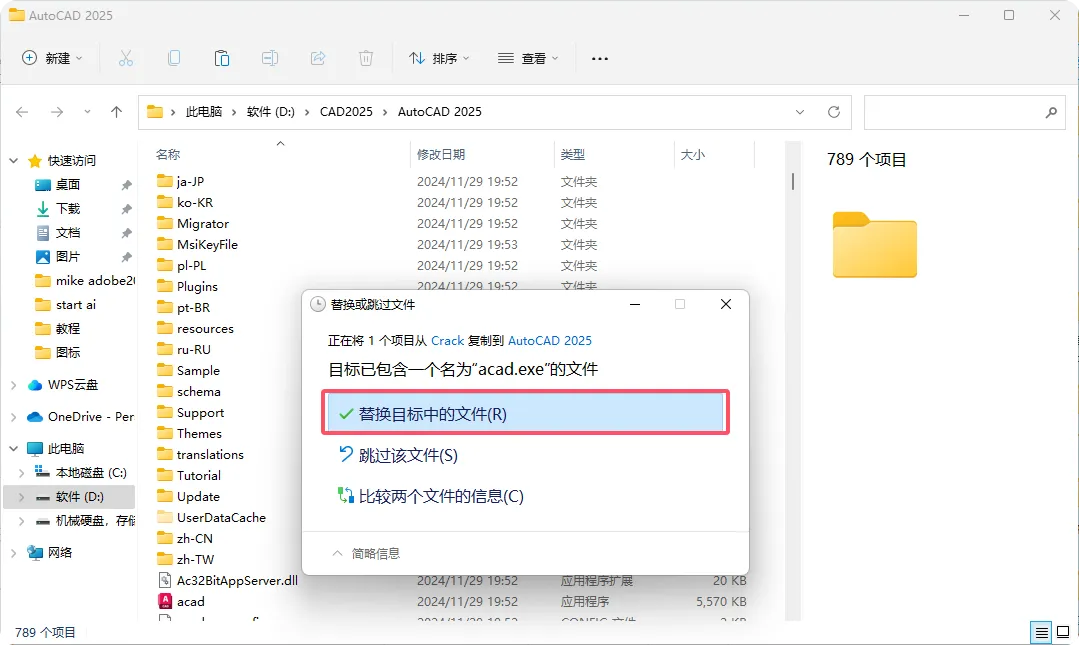Image resolution: width=1079 pixels, height=645 pixels.
Task: Click CAD2025 in address breadcrumb
Action: click(x=346, y=112)
